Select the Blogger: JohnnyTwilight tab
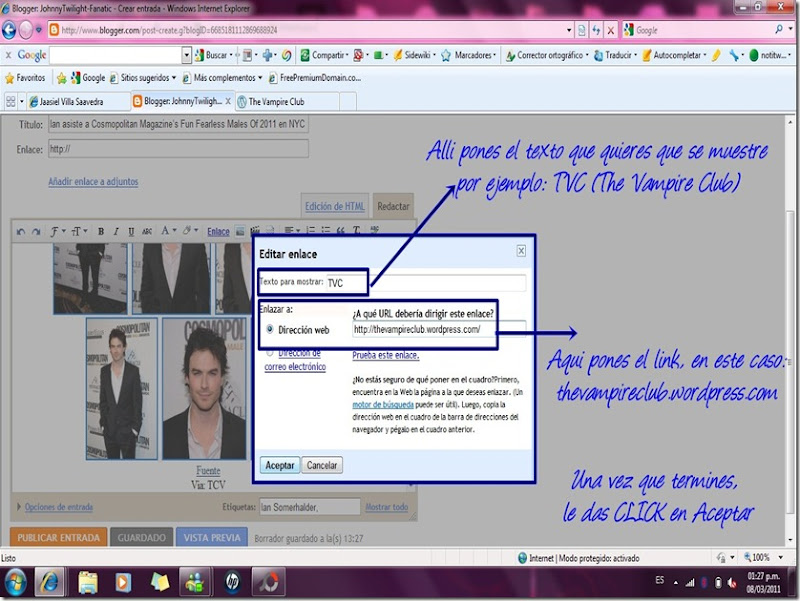800x601 pixels. pos(181,102)
